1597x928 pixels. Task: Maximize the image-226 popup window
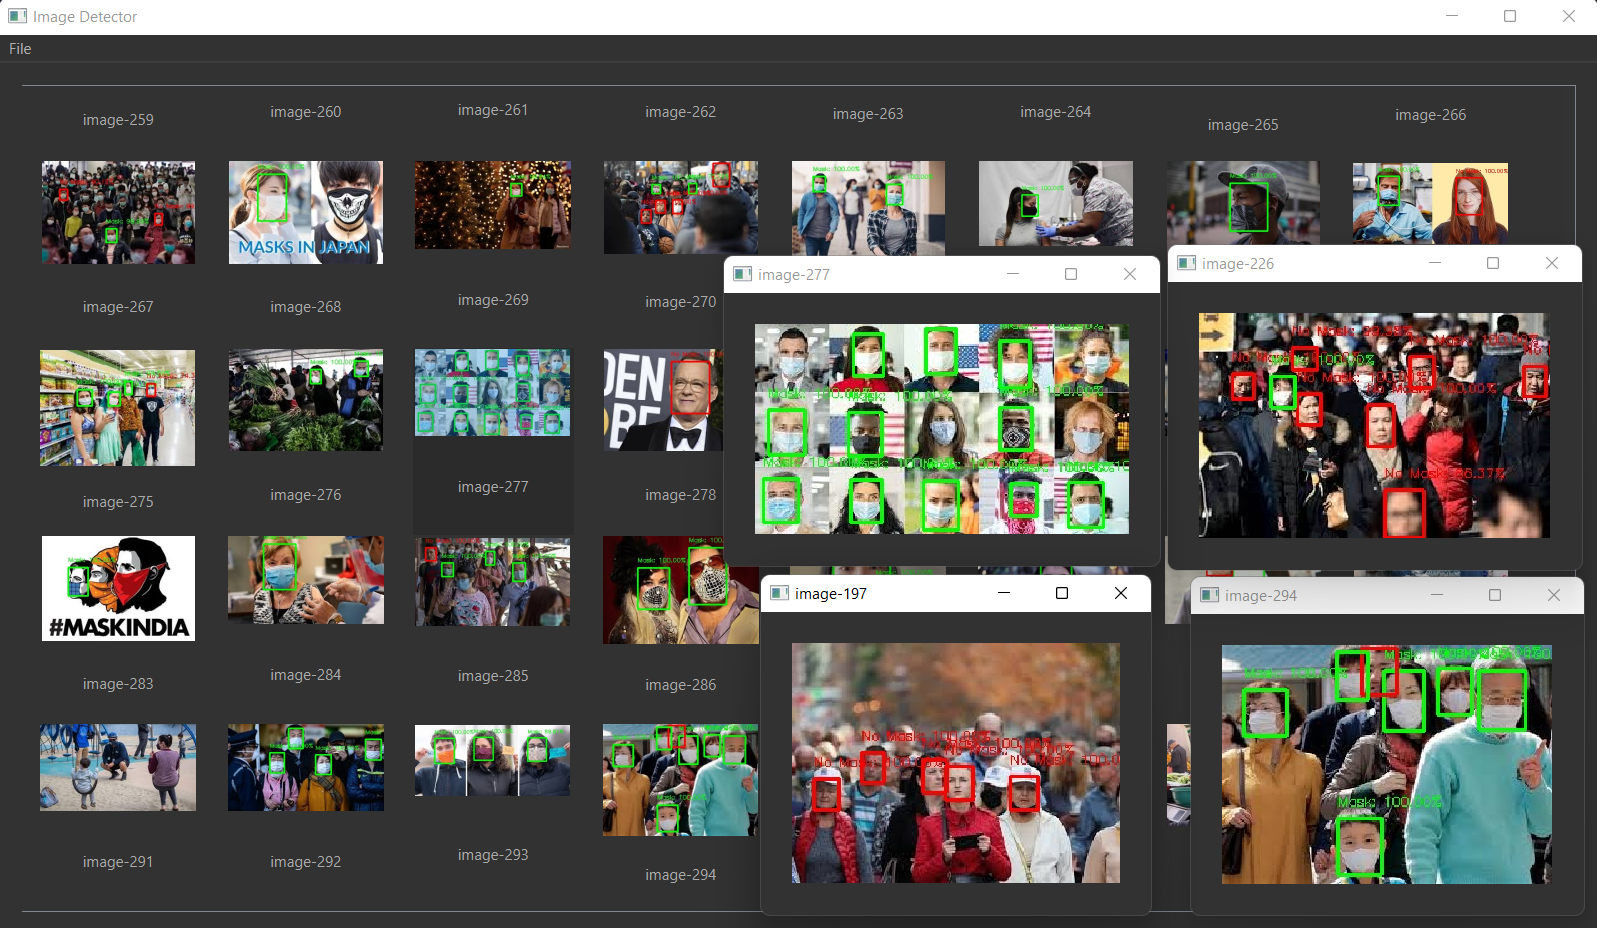tap(1493, 263)
